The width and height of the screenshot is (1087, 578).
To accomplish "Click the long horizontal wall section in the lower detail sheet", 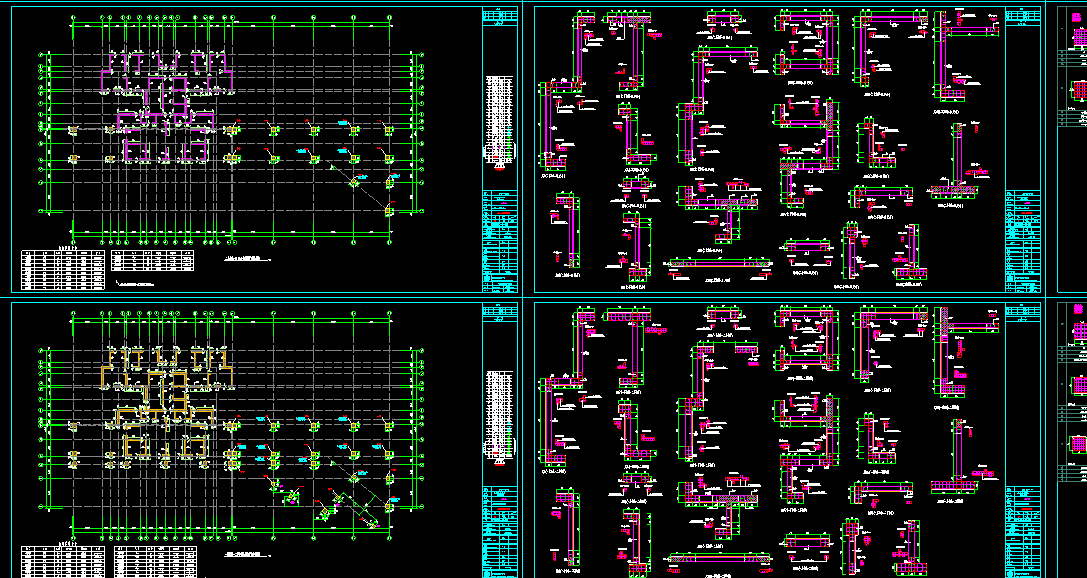I will (719, 558).
